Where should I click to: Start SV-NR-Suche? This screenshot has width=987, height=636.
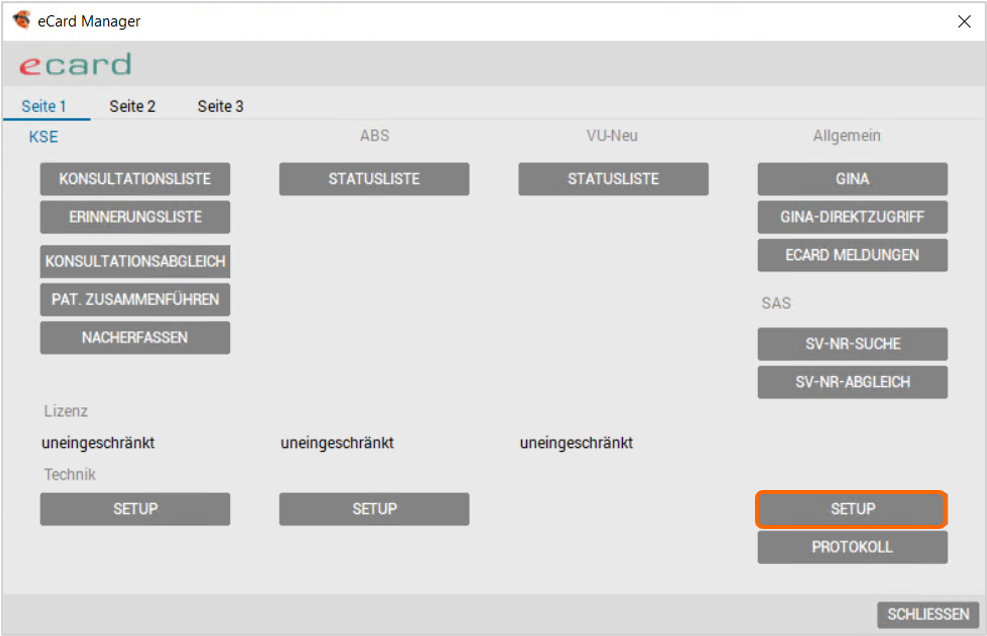(852, 344)
